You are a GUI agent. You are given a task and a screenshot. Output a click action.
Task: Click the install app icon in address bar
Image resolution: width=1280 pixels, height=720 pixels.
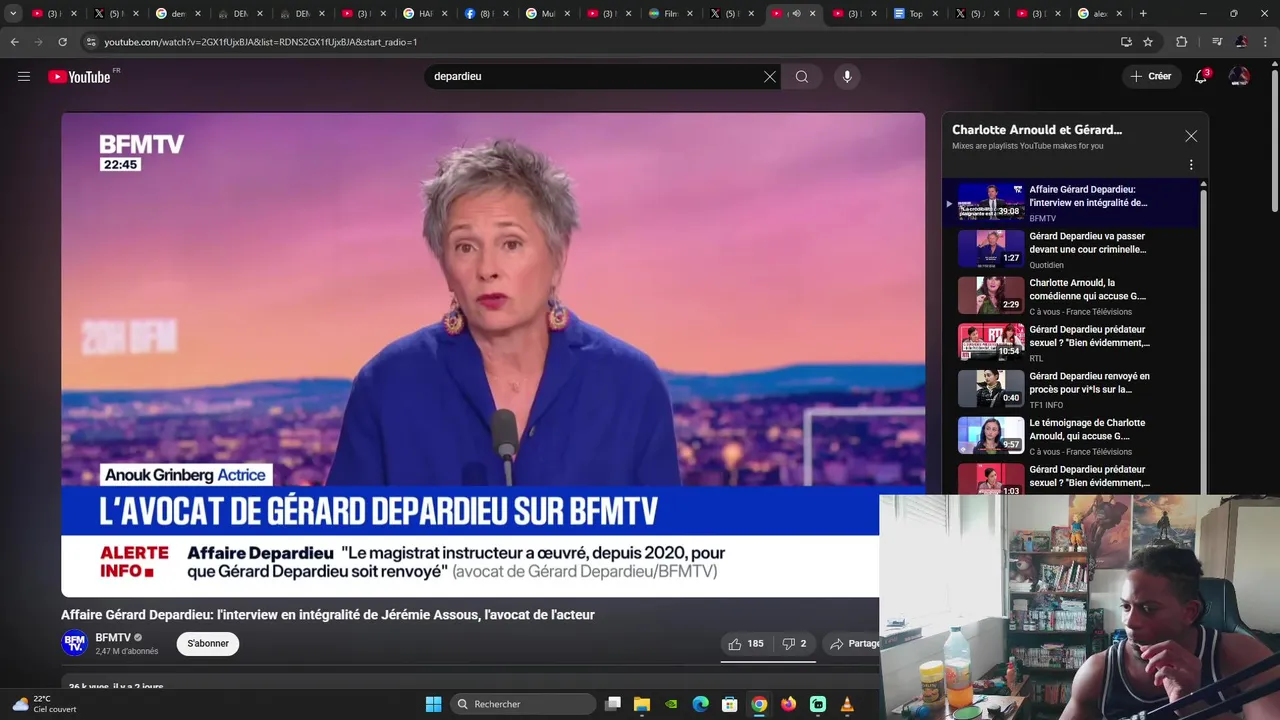[x=1126, y=42]
